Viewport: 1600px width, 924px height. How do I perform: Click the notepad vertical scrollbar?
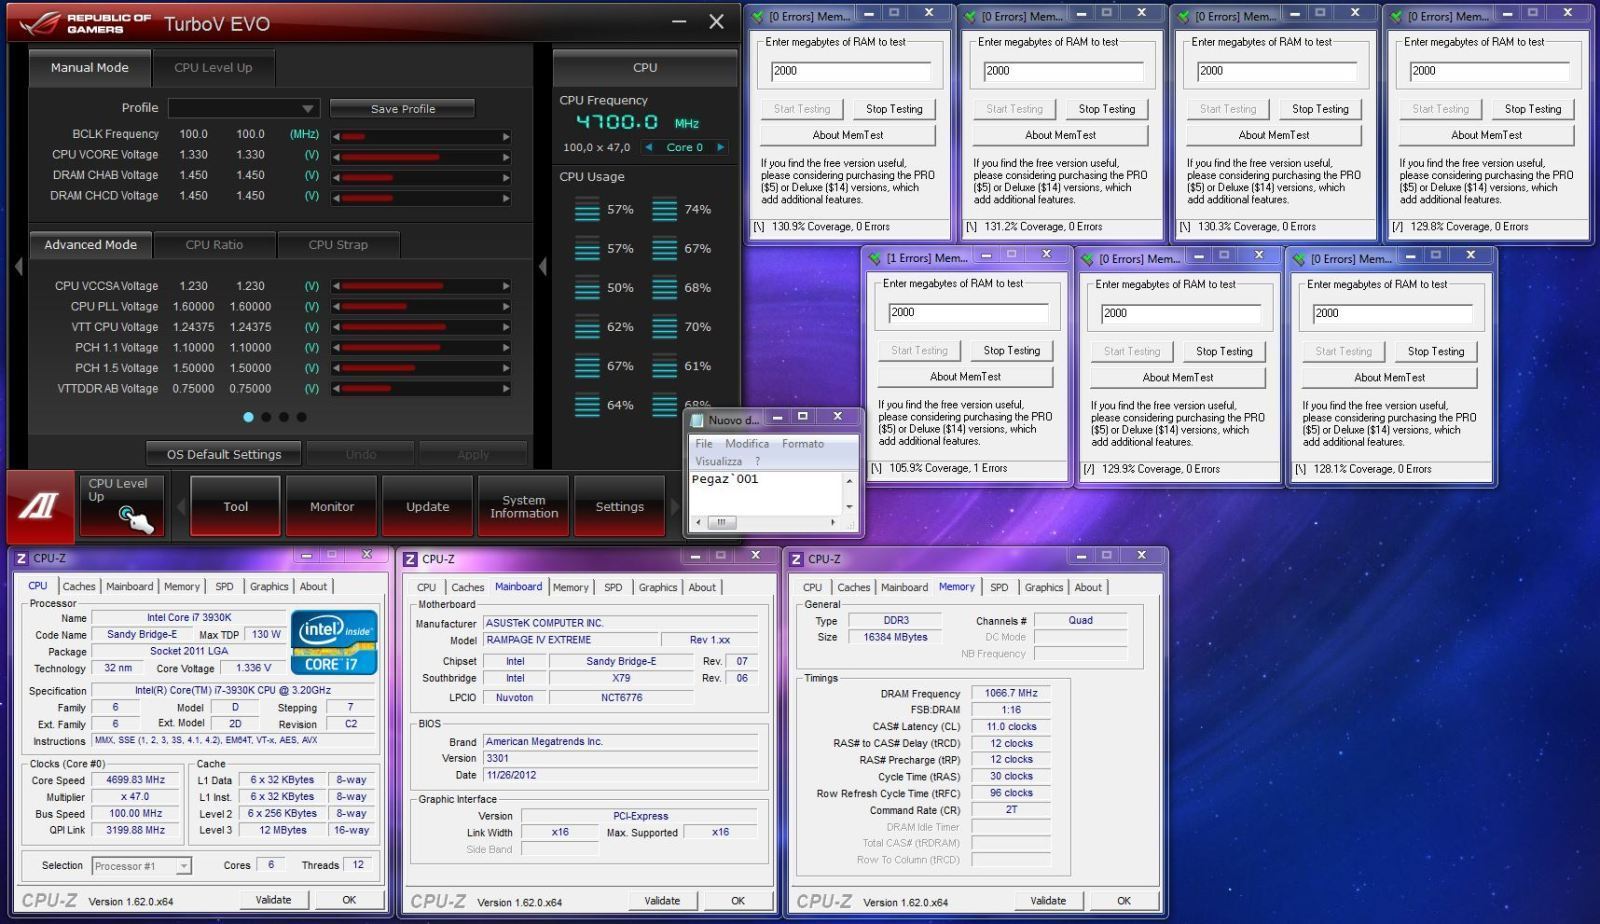(x=850, y=492)
